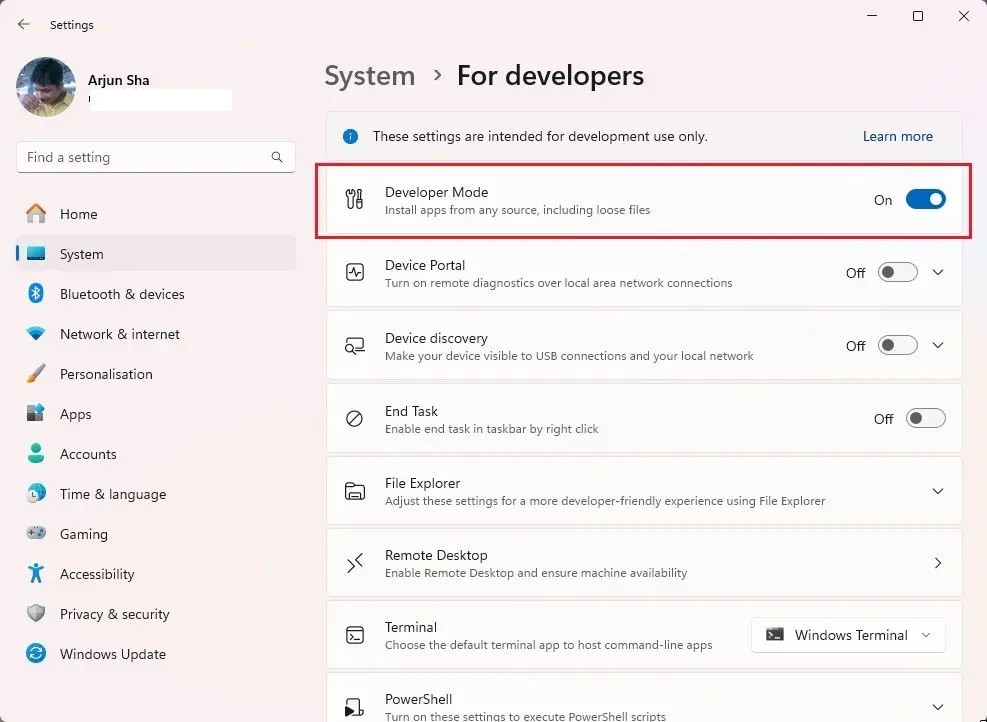Click the Developer Mode tools icon
The image size is (987, 722).
click(x=354, y=200)
